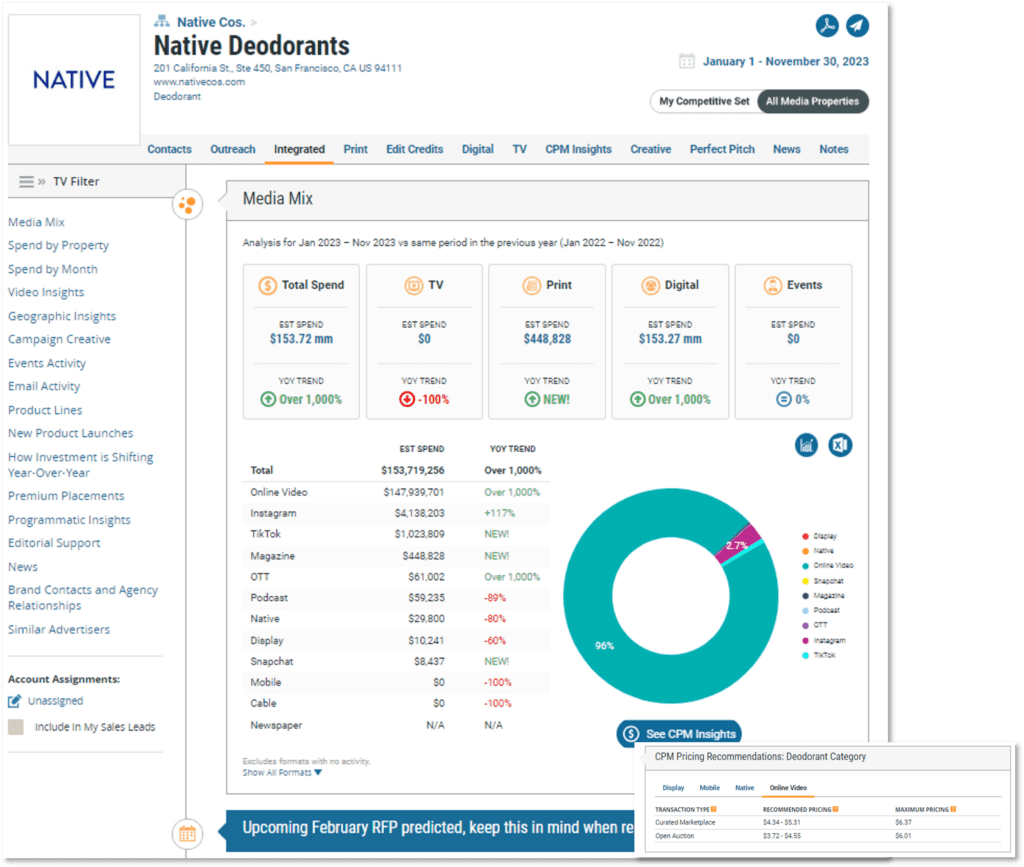
Task: Check Include In My Sales Leads
Action: (x=16, y=727)
